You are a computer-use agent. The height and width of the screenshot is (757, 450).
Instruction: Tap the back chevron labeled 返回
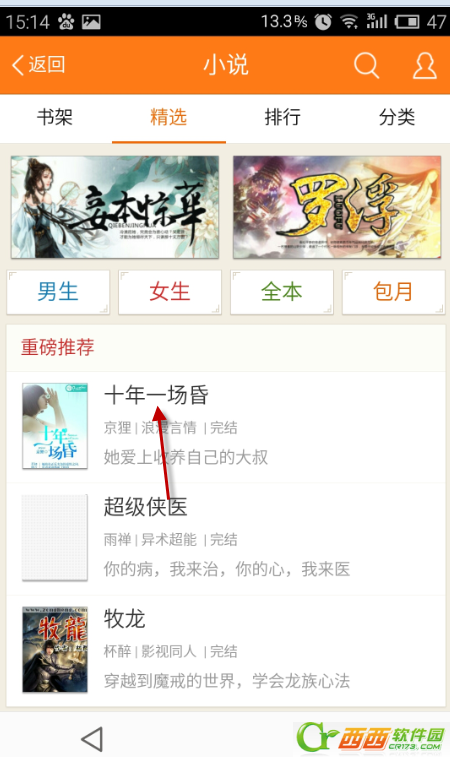coord(38,65)
